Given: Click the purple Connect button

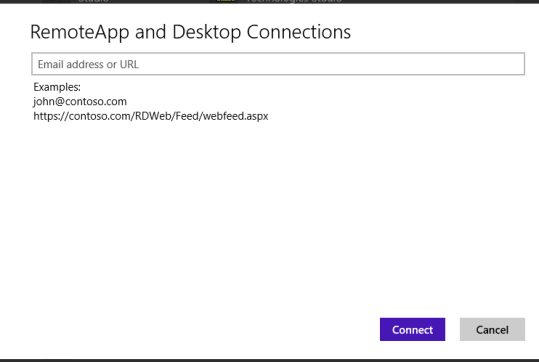Looking at the screenshot, I should coord(412,329).
